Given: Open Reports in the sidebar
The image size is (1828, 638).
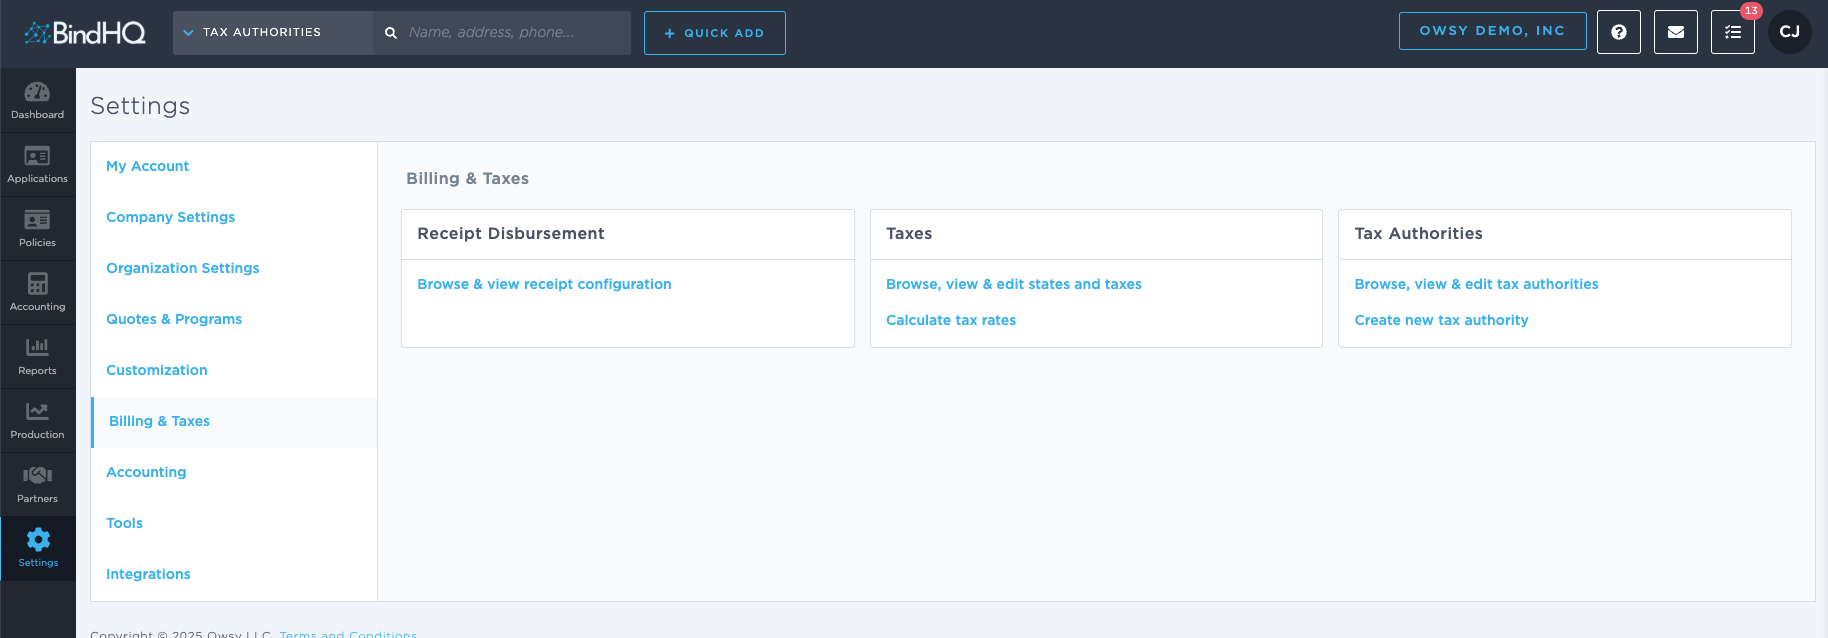Looking at the screenshot, I should tap(37, 356).
